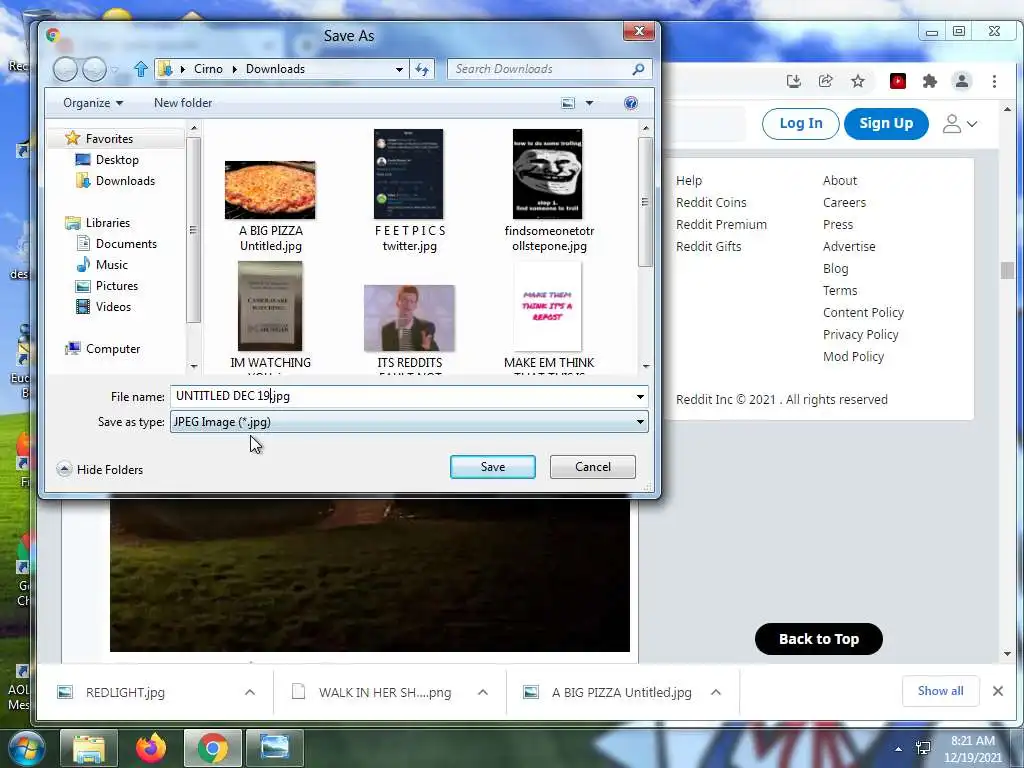Open File name history dropdown arrow
1024x768 pixels.
point(640,396)
